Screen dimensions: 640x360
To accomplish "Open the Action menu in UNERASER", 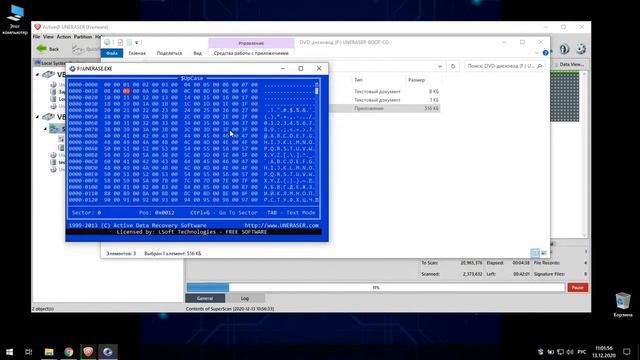I will pos(63,37).
